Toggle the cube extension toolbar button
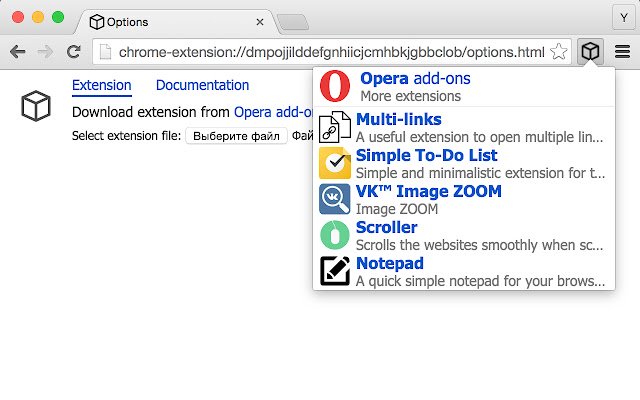Screen dimensions: 640x400 coord(590,51)
